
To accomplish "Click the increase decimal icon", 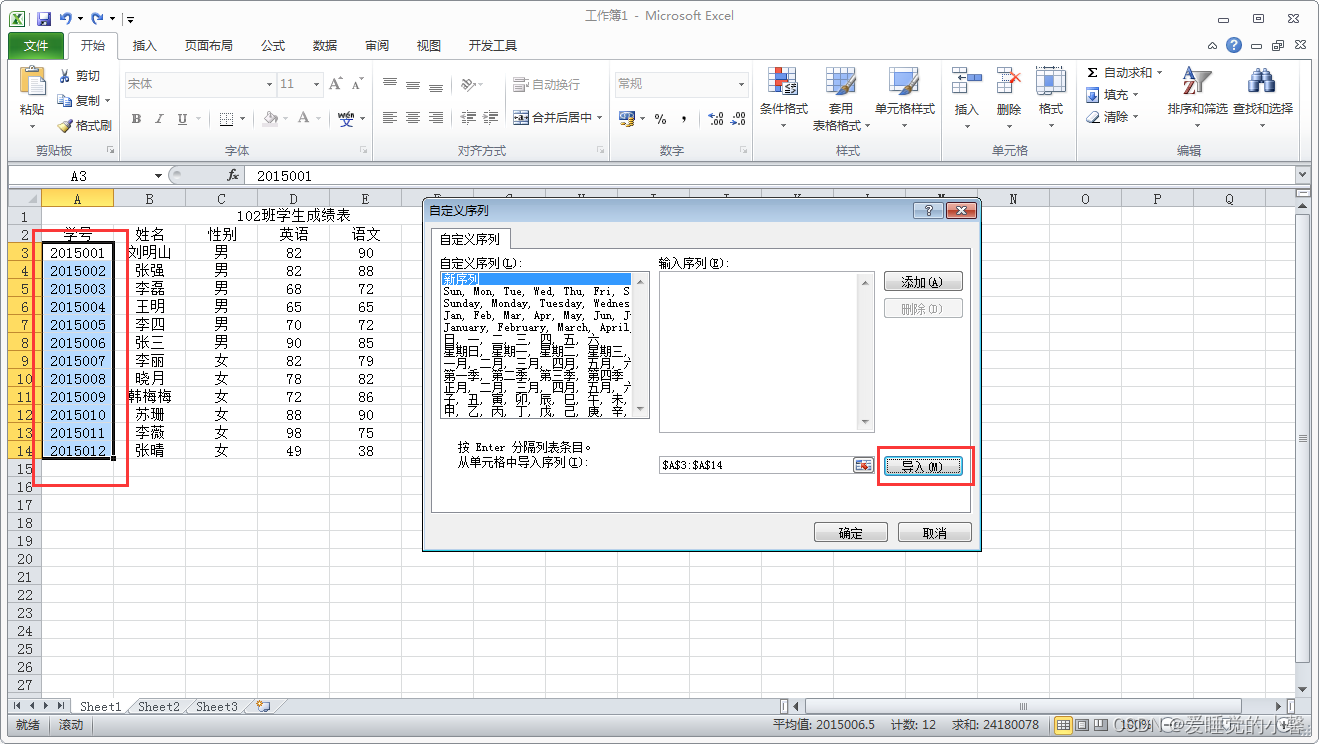I will pos(715,119).
